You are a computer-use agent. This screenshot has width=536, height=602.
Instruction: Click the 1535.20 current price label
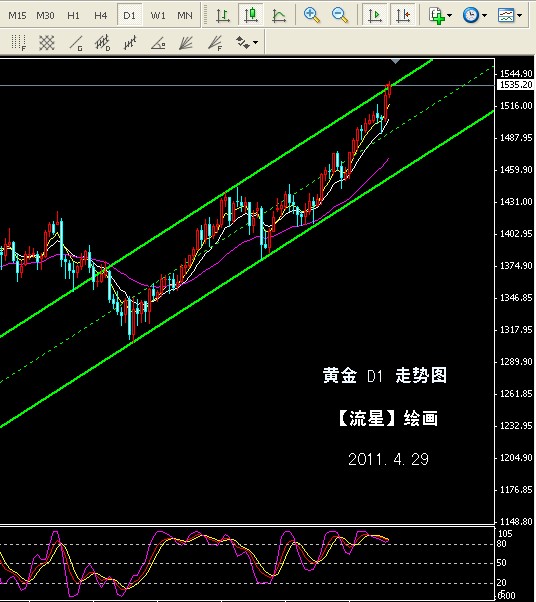[516, 84]
